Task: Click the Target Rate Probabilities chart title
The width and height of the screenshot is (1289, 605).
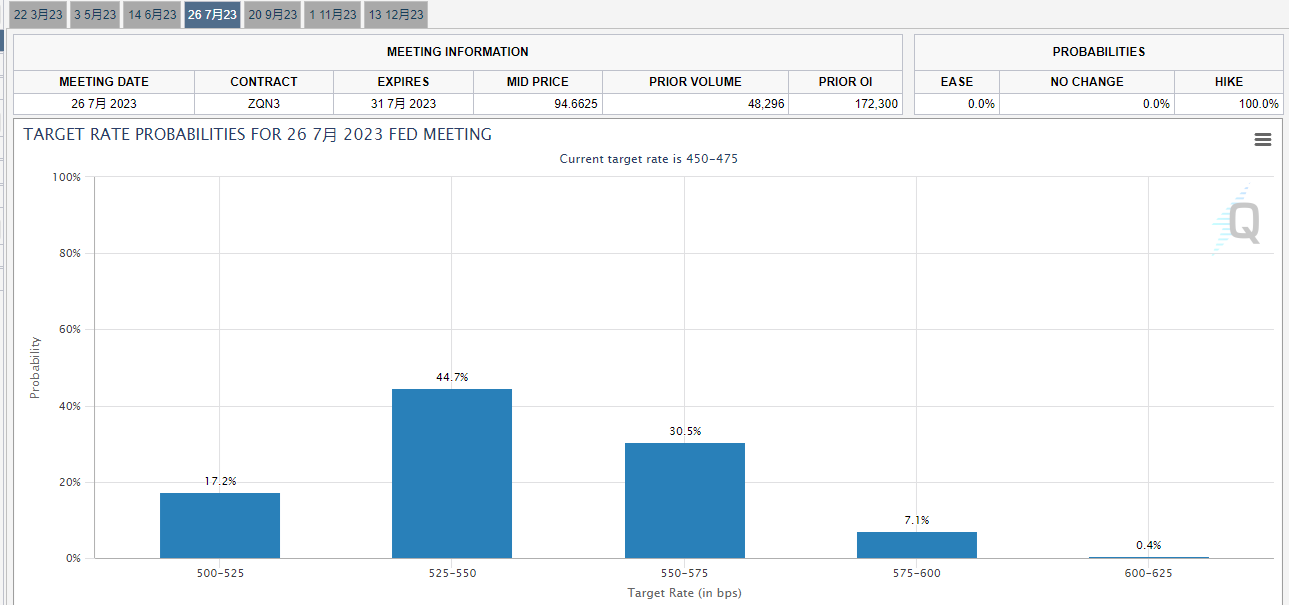Action: point(258,134)
